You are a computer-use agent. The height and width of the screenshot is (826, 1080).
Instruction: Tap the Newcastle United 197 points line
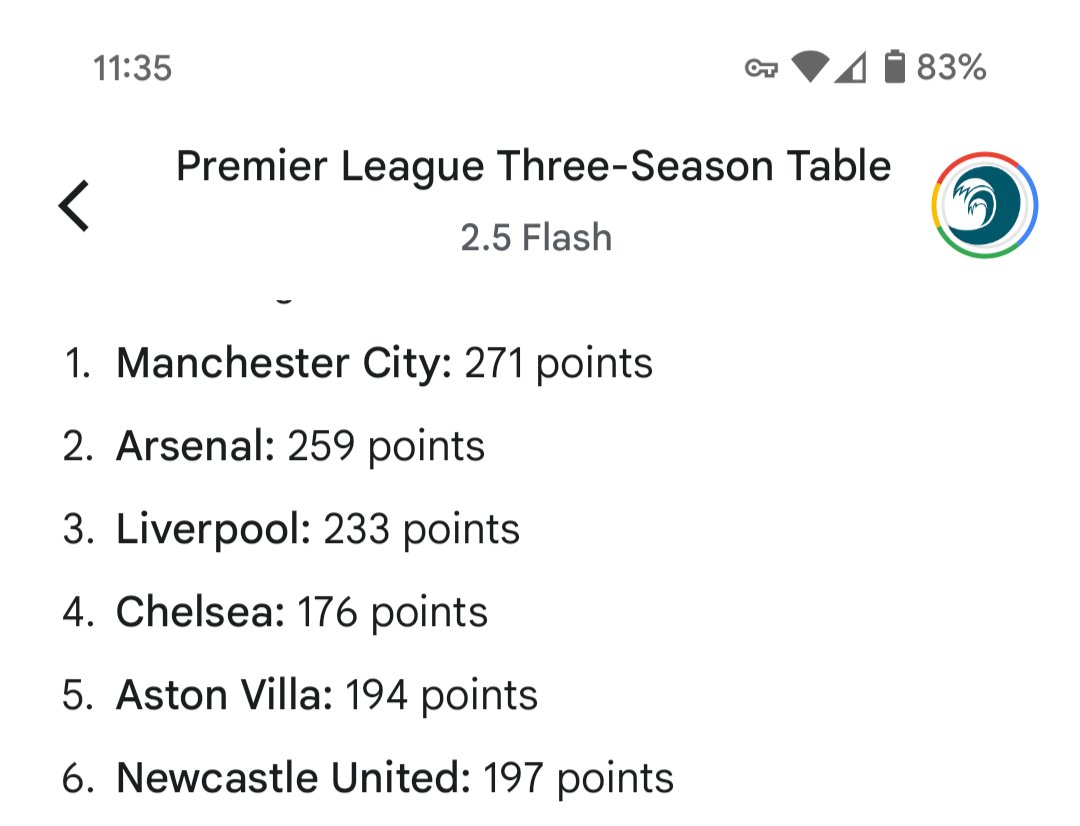point(368,778)
